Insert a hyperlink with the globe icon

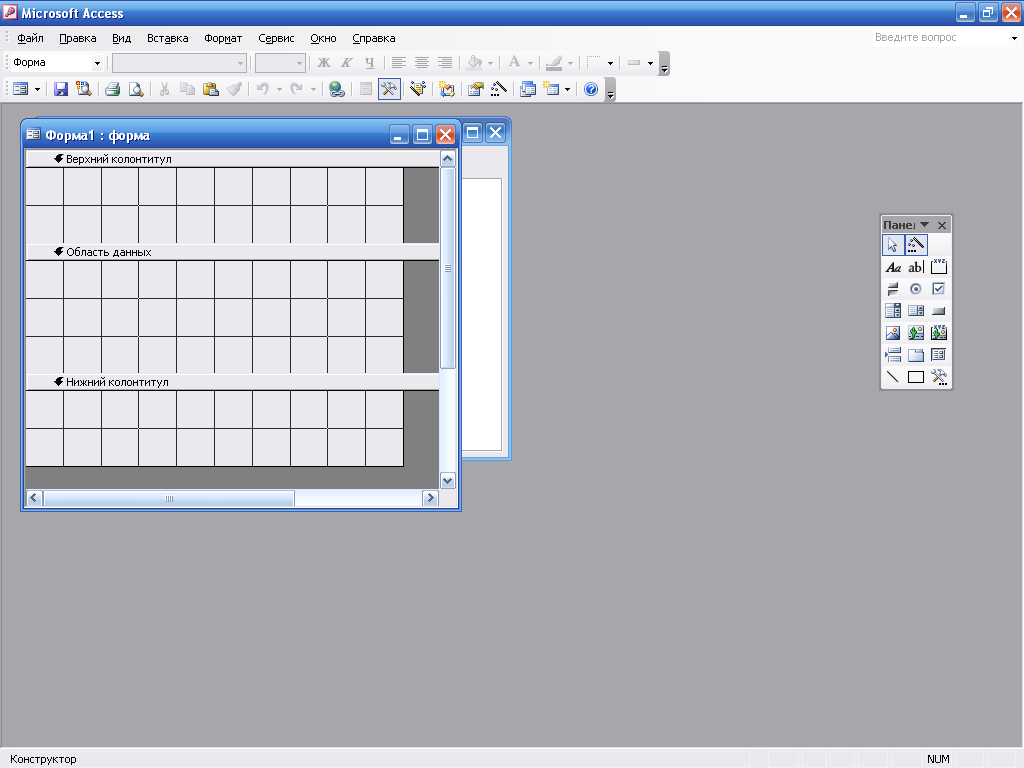pyautogui.click(x=336, y=89)
